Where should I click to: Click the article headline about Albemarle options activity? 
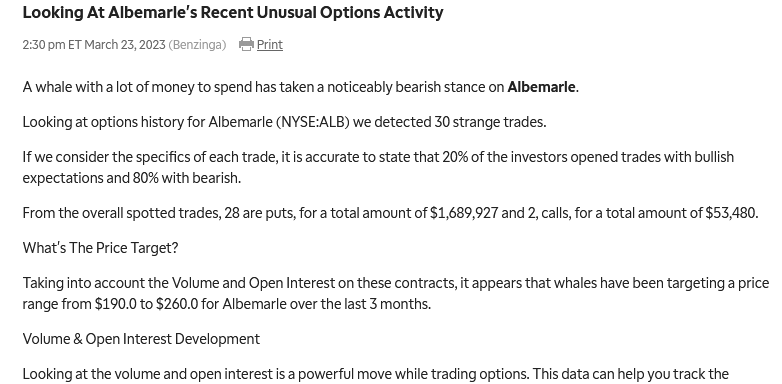233,12
